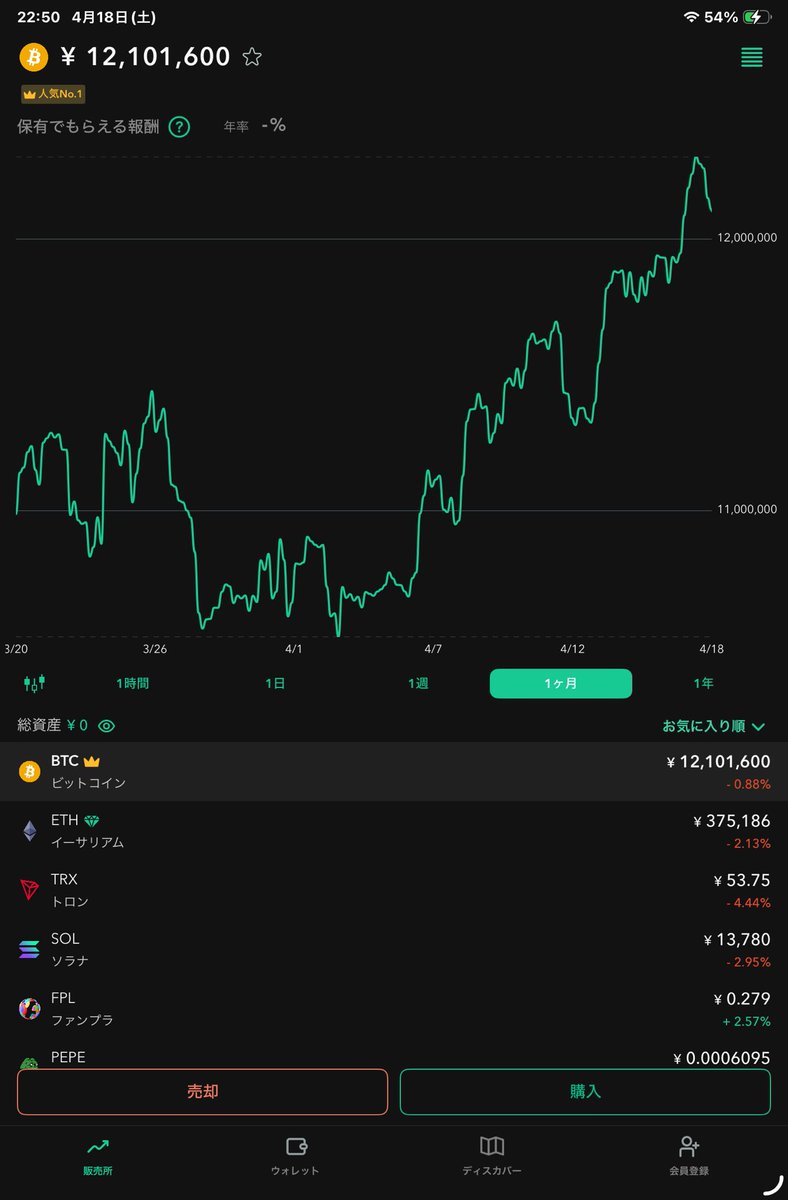788x1200 pixels.
Task: Select the 1ヶ月 chart range
Action: tap(561, 683)
